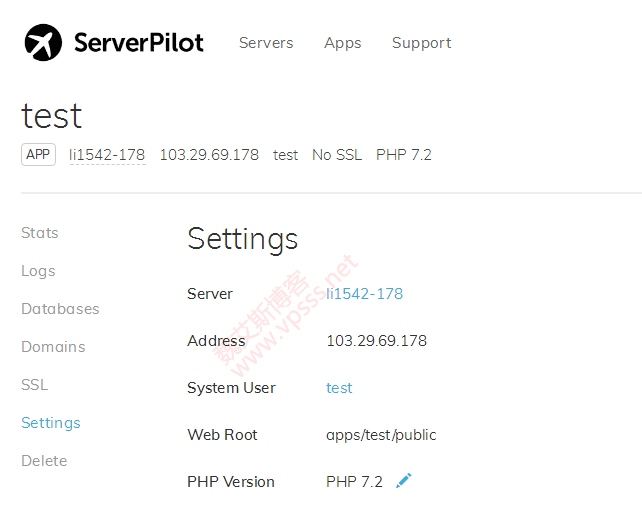
Task: Open the Servers menu
Action: tap(266, 43)
